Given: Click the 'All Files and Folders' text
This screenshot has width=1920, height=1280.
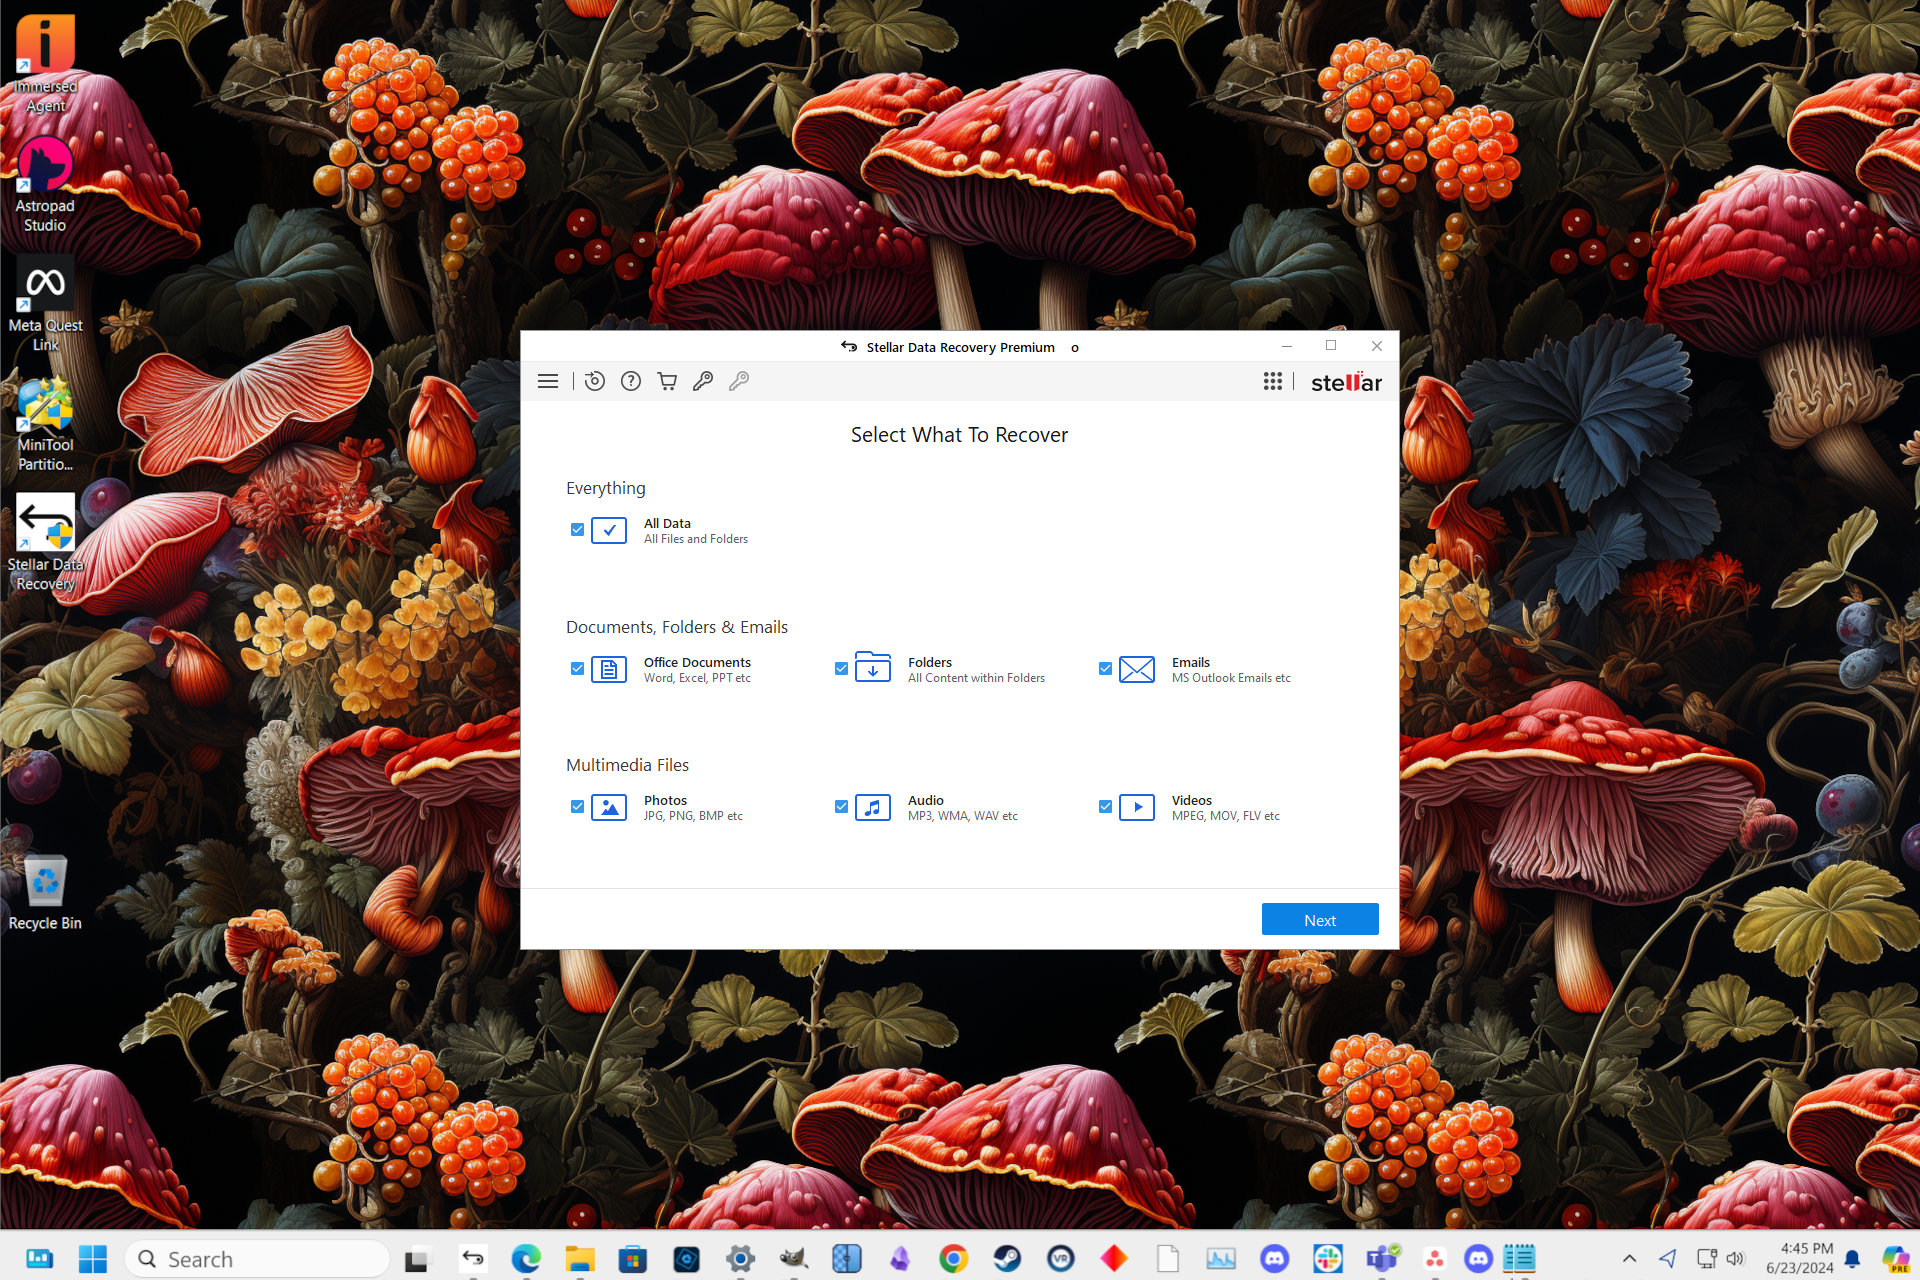Looking at the screenshot, I should (696, 539).
